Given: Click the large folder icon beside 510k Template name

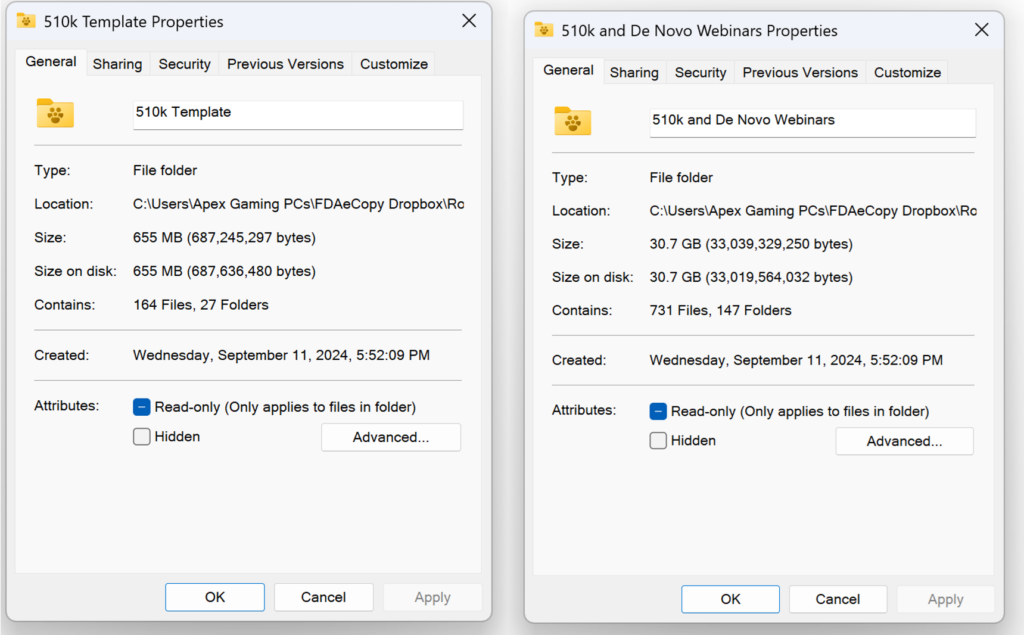Looking at the screenshot, I should pyautogui.click(x=55, y=112).
